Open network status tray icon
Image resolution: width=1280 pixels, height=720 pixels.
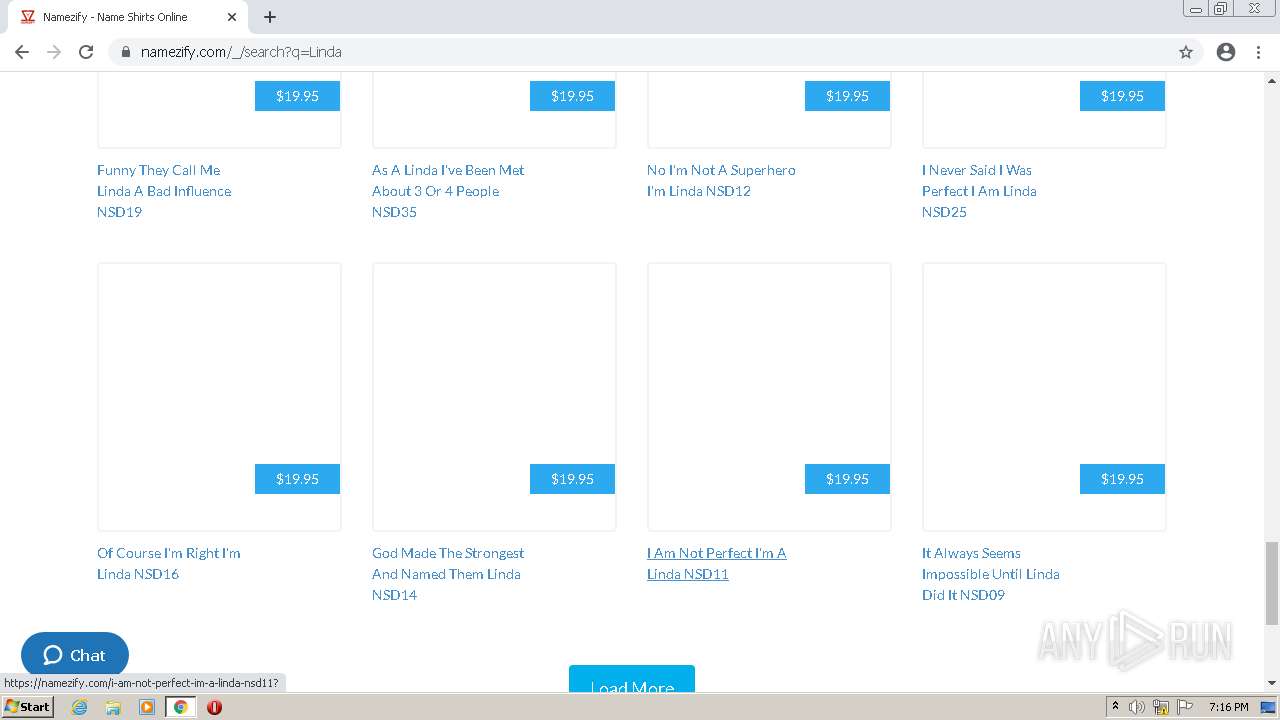coord(1161,707)
